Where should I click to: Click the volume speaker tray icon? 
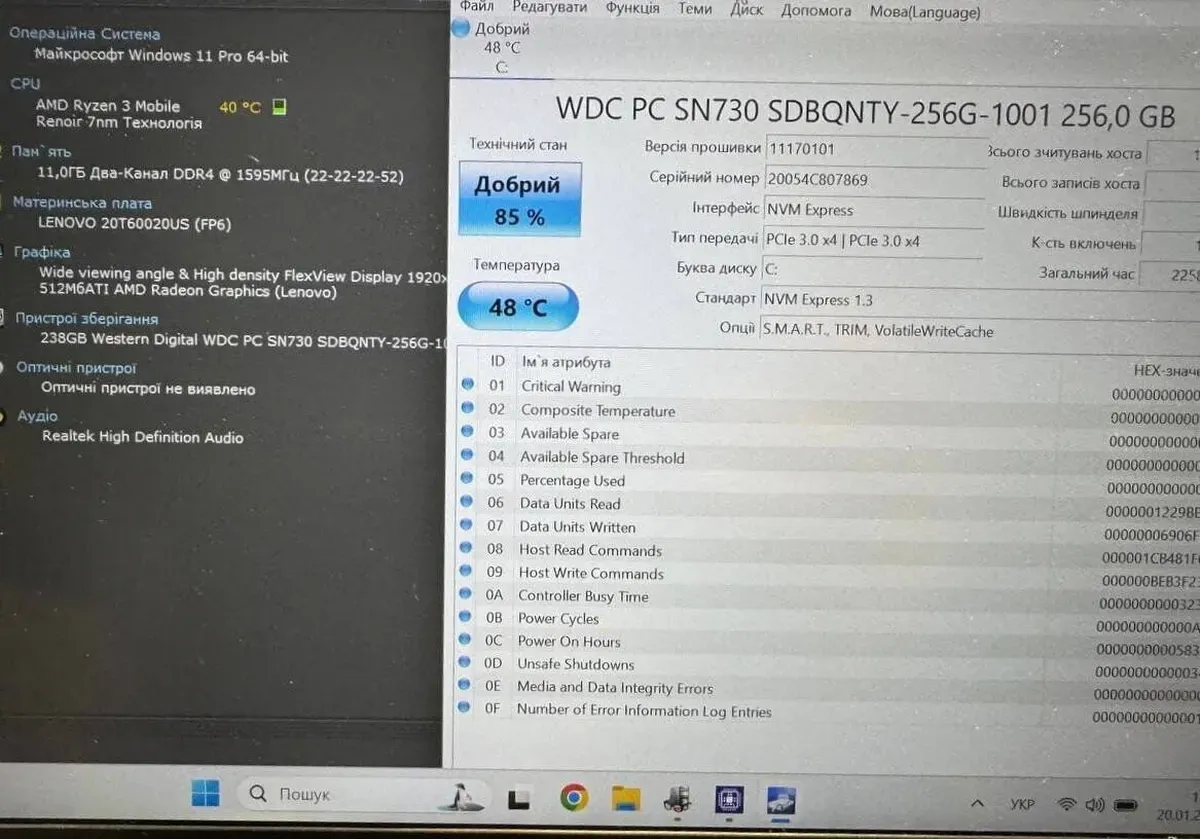point(1096,804)
